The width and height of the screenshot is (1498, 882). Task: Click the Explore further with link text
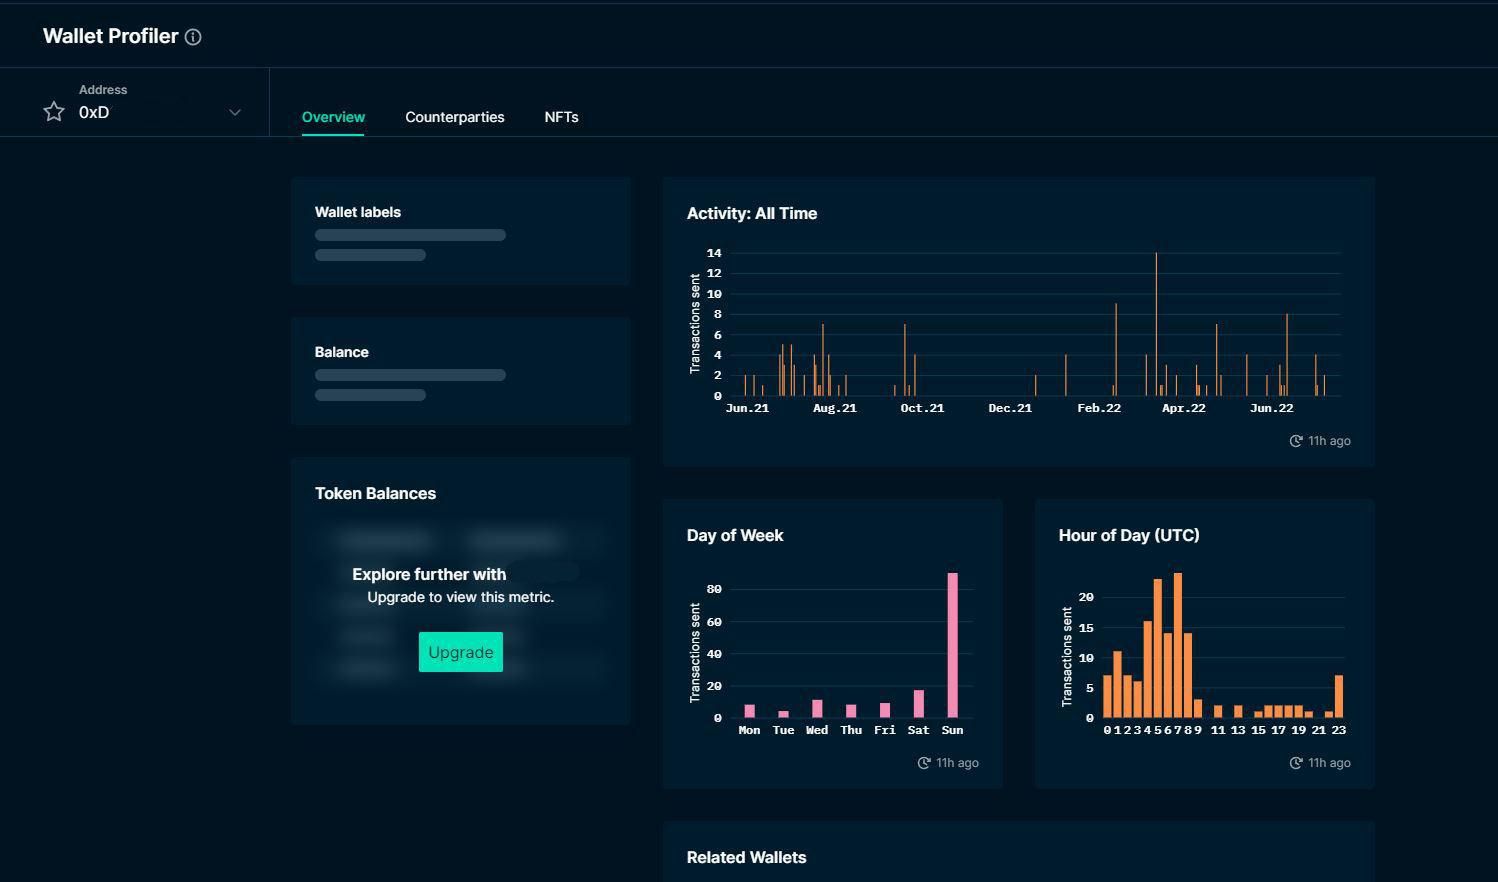tap(429, 574)
